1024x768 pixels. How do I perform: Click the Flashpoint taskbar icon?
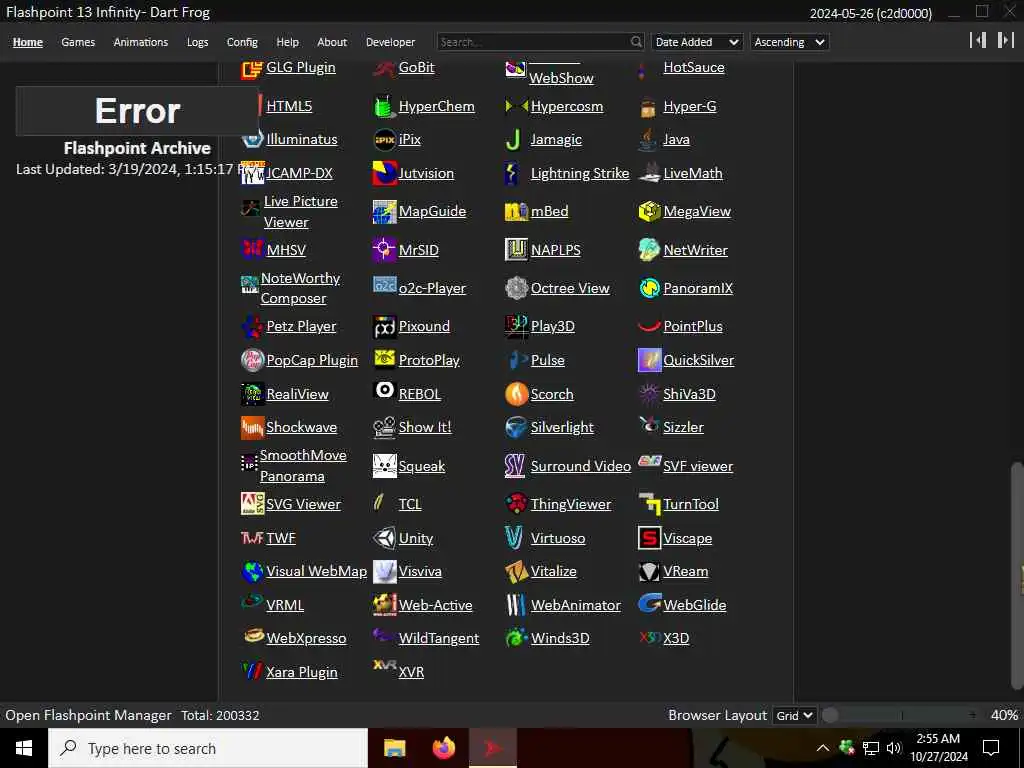point(493,748)
